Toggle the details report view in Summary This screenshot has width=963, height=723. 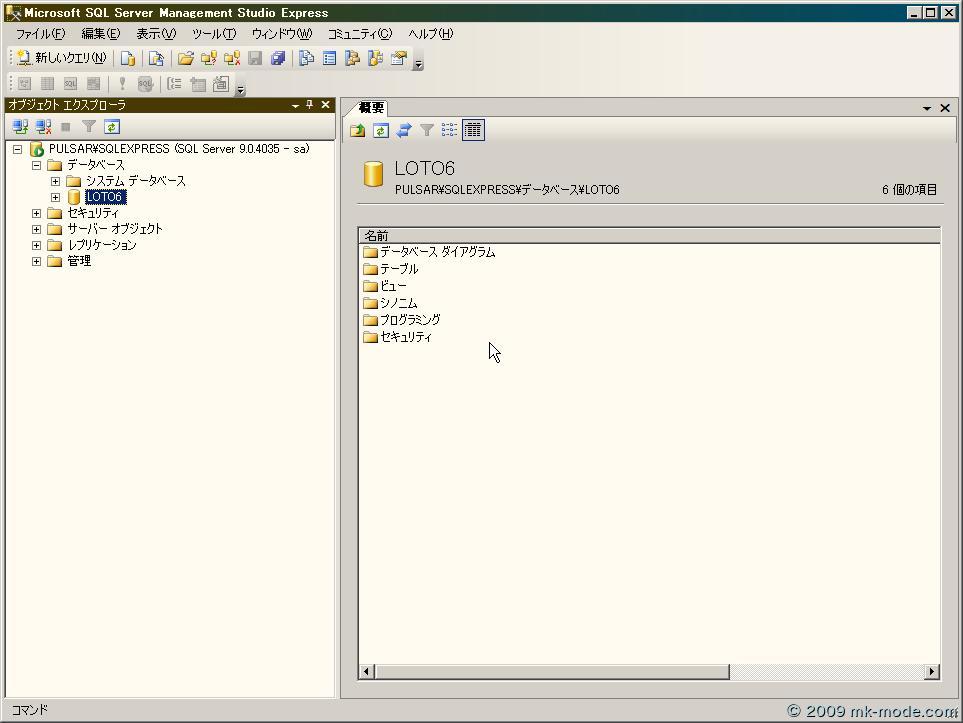[473, 130]
